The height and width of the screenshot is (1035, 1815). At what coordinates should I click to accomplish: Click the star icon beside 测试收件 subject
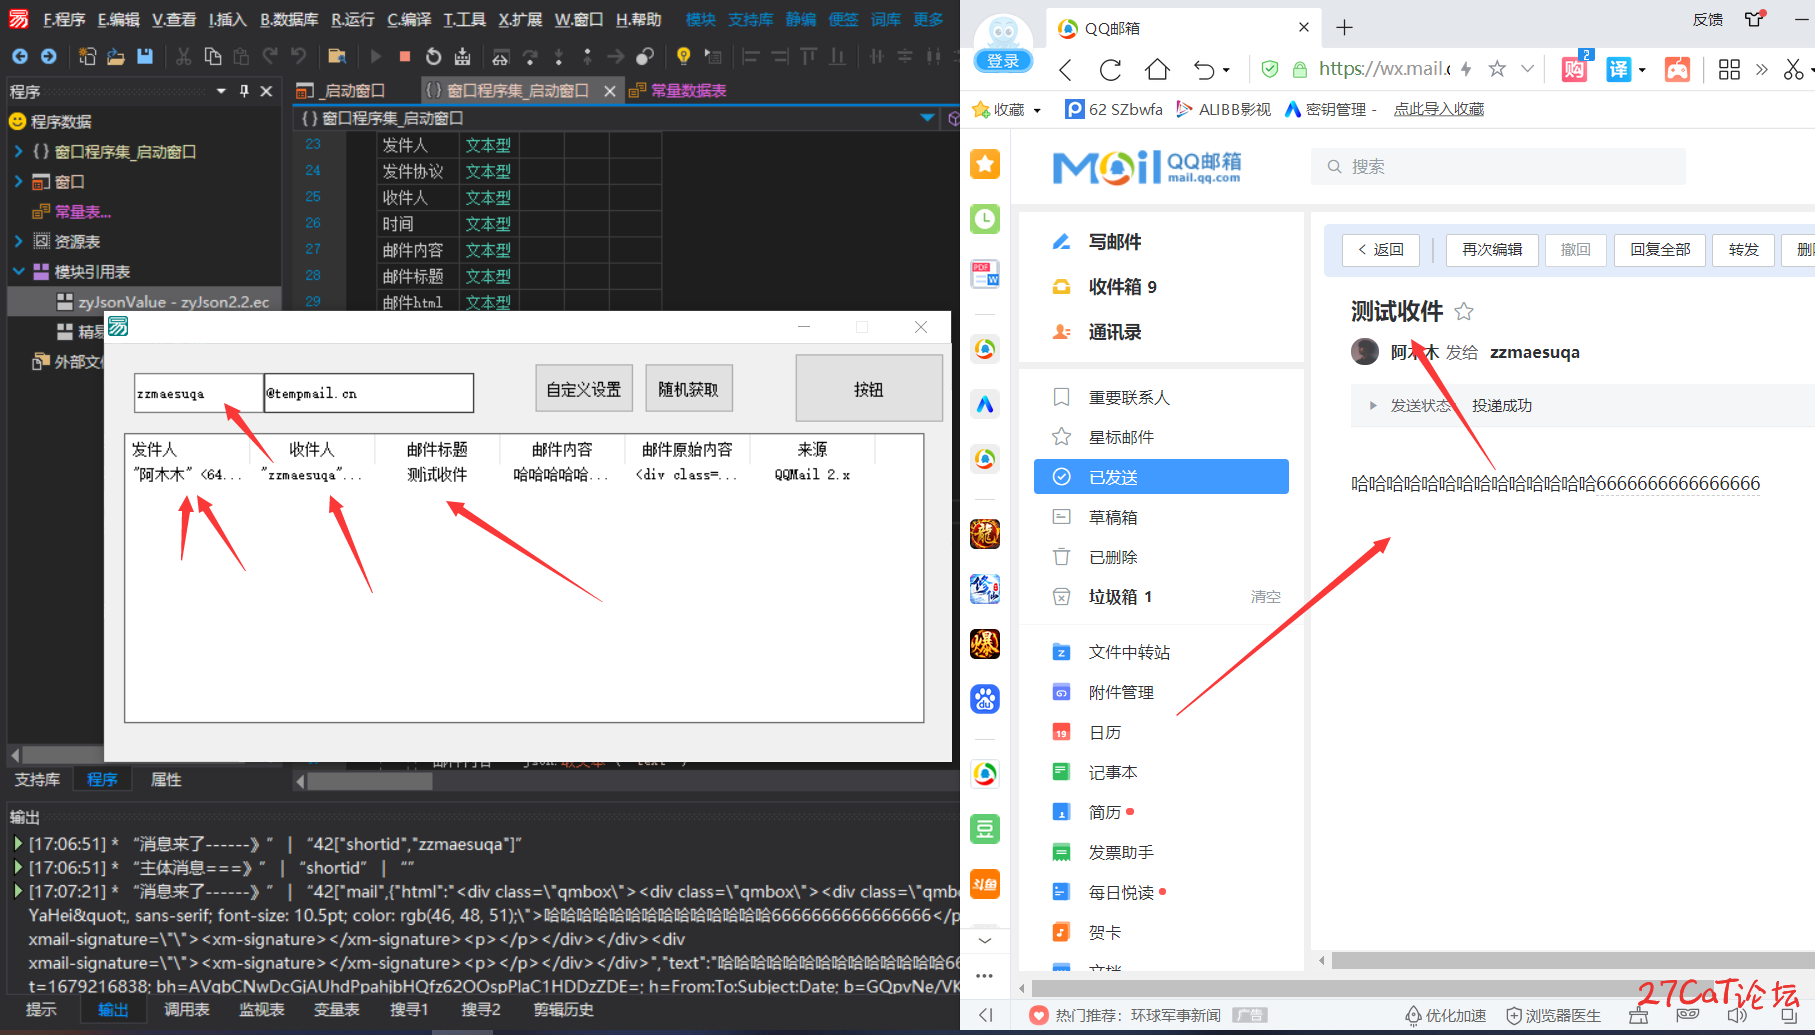coord(1464,311)
